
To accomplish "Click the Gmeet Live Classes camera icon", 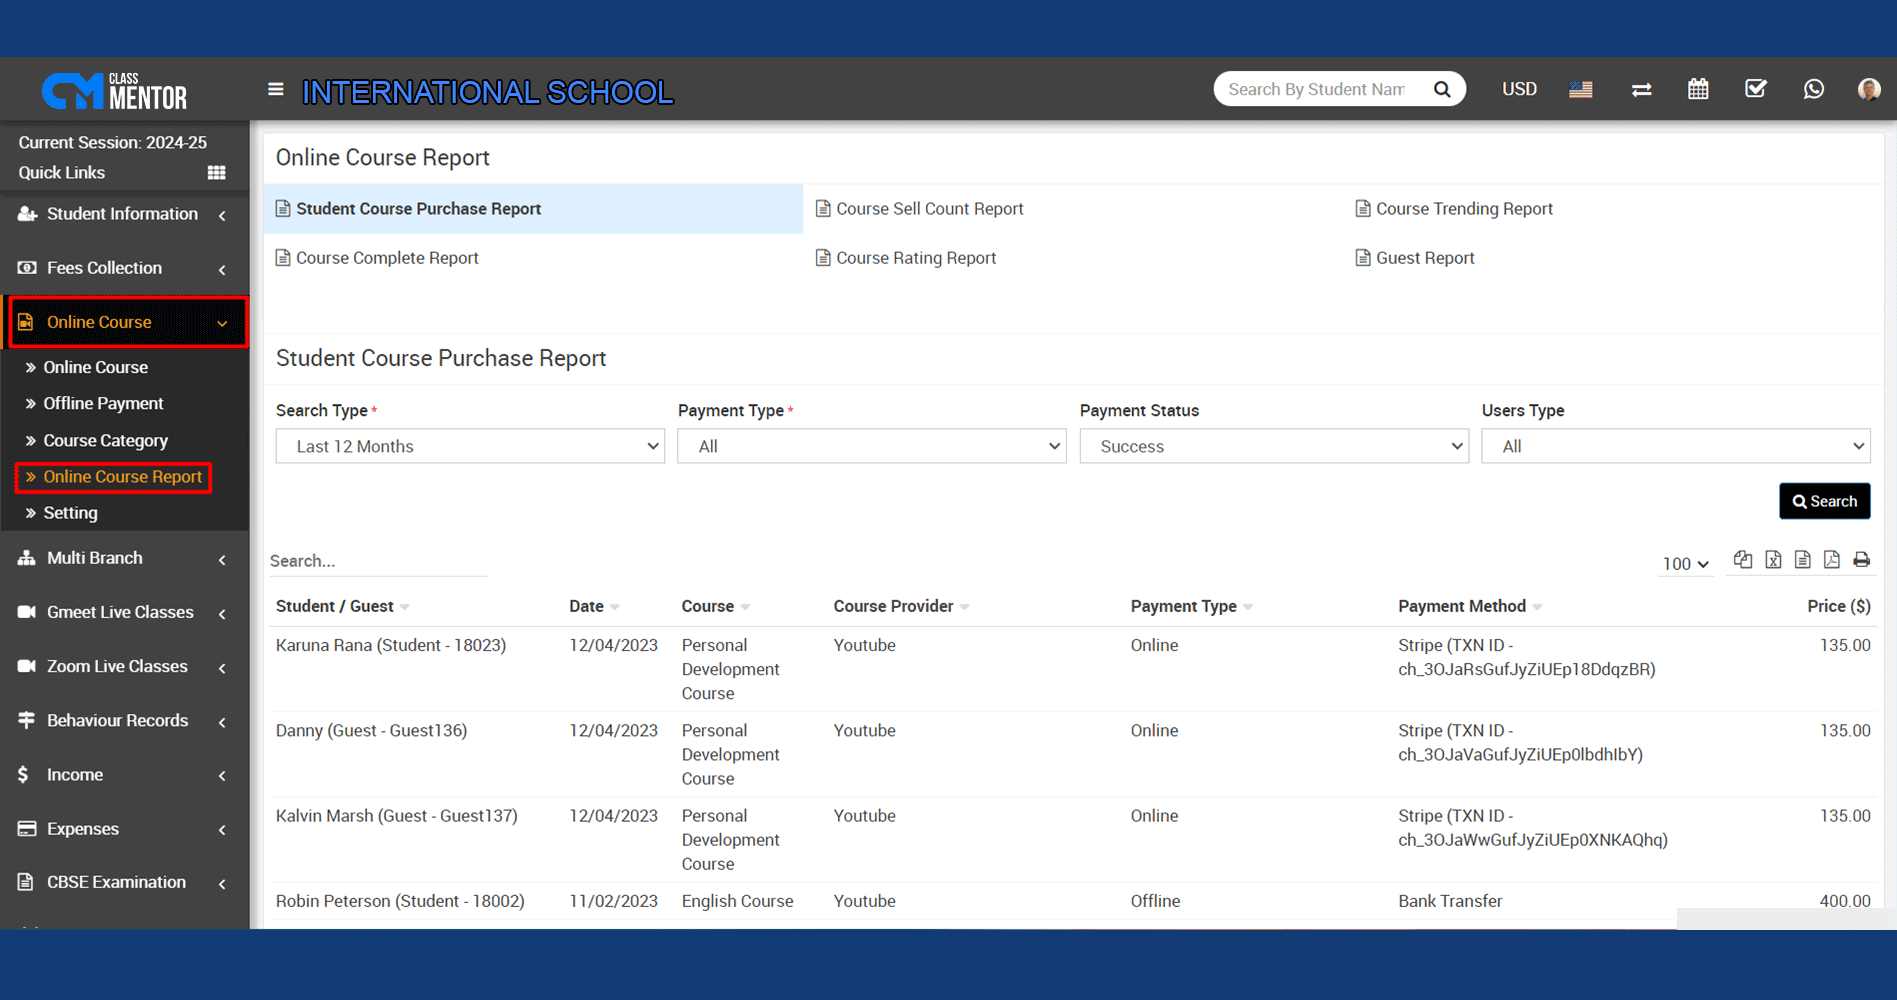I will coord(27,612).
